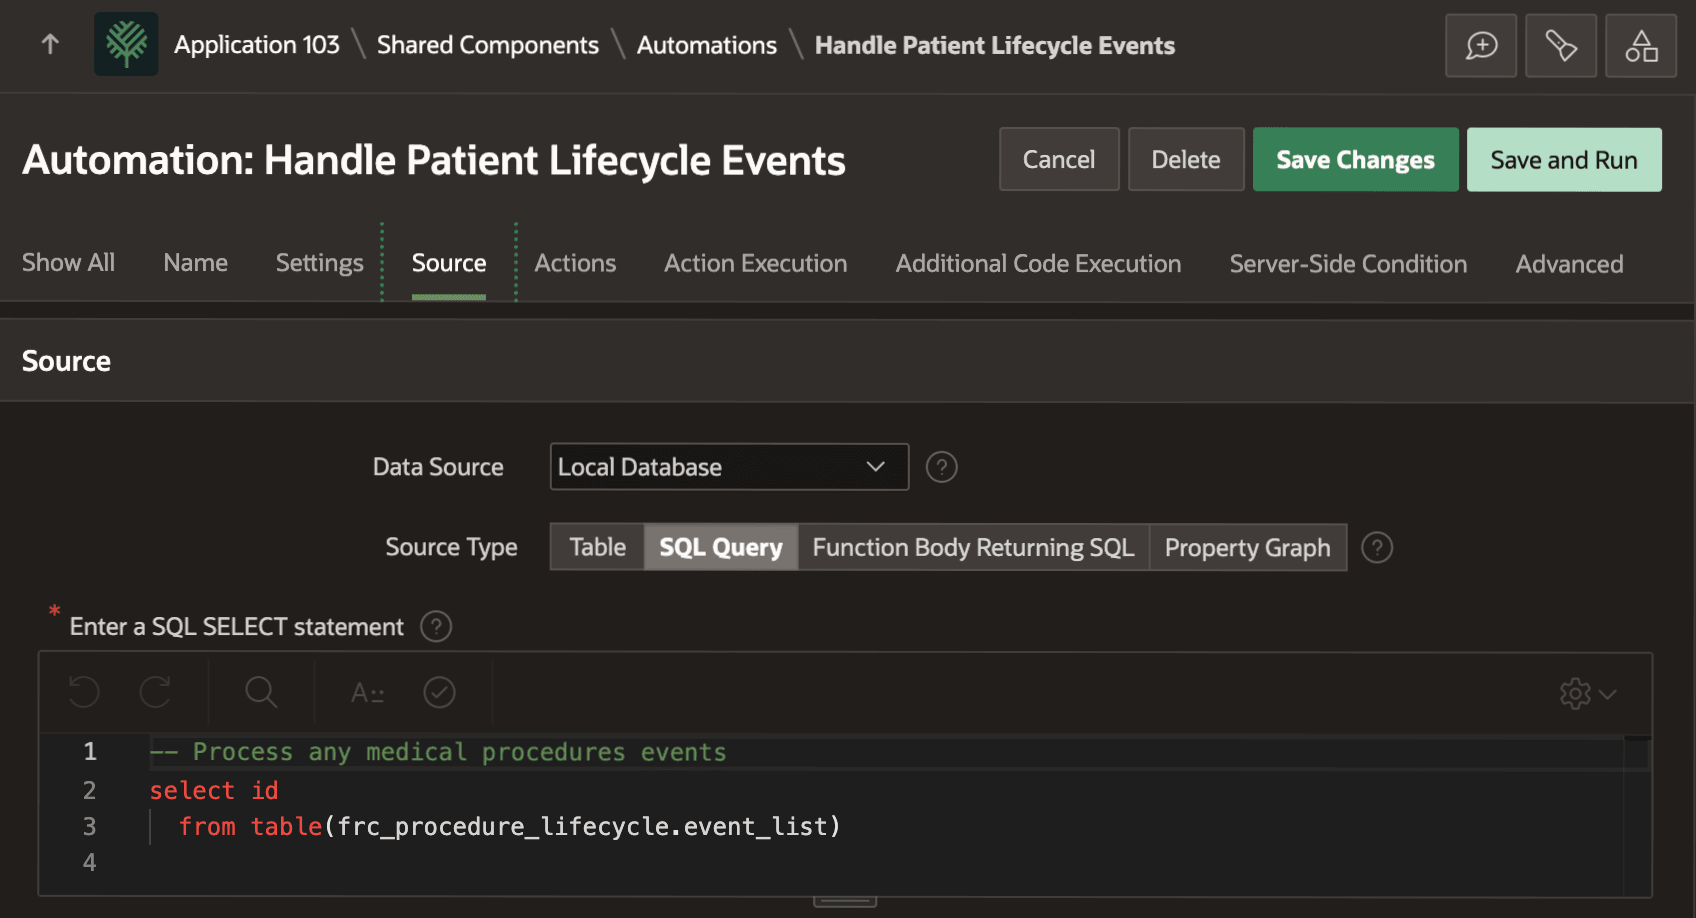Open the Data Source dropdown
The width and height of the screenshot is (1696, 918).
[729, 467]
